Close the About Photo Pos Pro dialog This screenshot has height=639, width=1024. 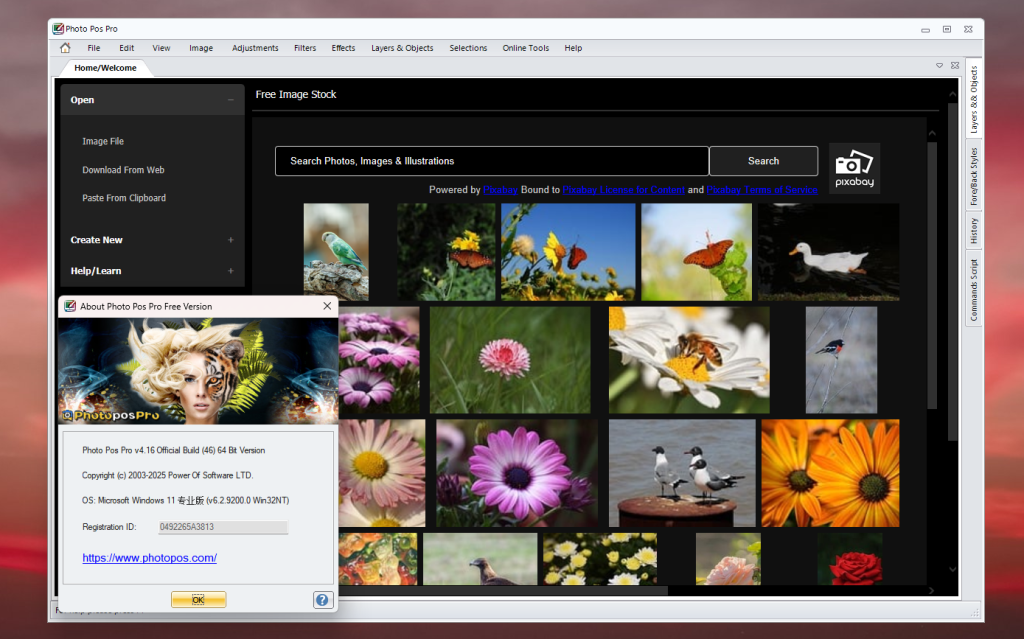pos(327,306)
